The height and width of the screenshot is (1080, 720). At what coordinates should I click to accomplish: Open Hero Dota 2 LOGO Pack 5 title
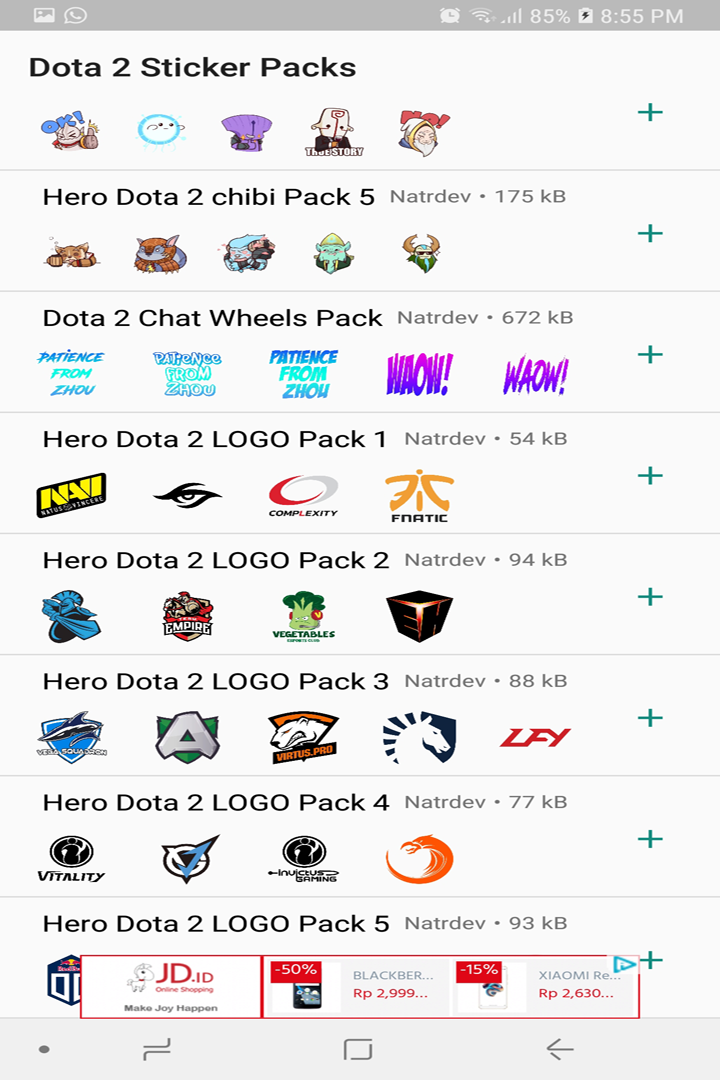pyautogui.click(x=215, y=923)
